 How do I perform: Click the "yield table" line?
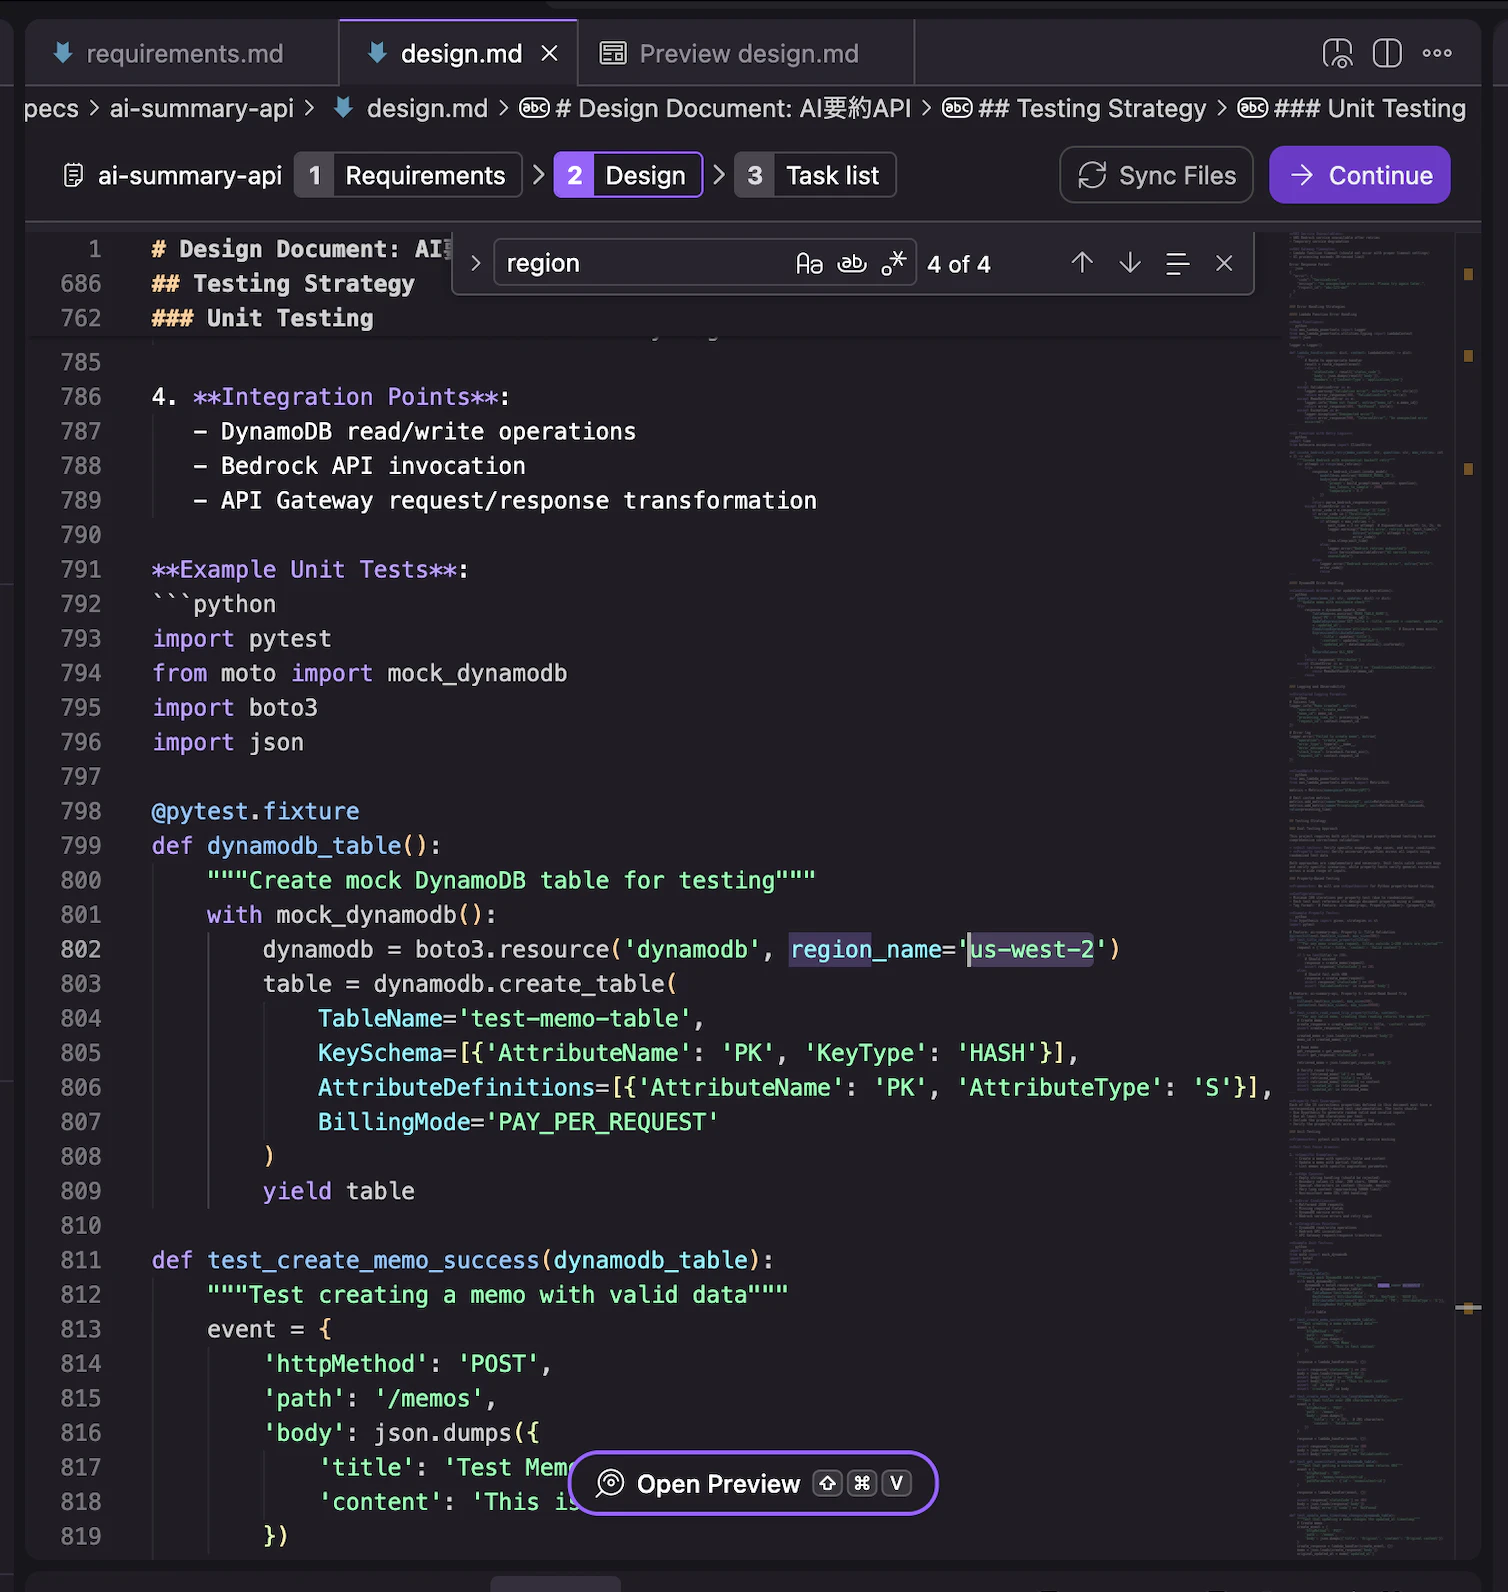[x=338, y=1191]
